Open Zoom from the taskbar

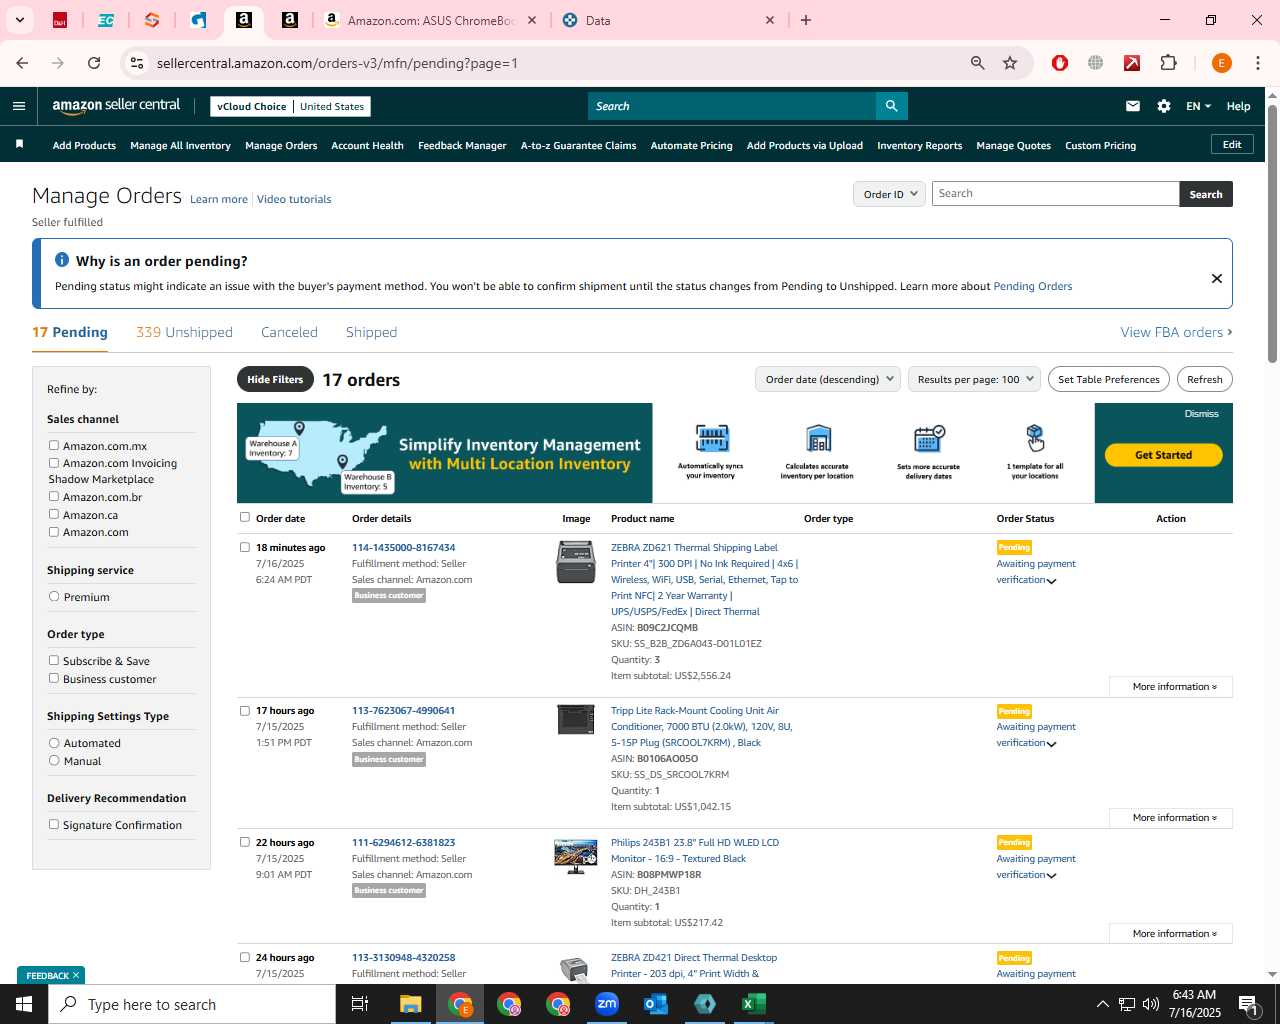point(607,1004)
